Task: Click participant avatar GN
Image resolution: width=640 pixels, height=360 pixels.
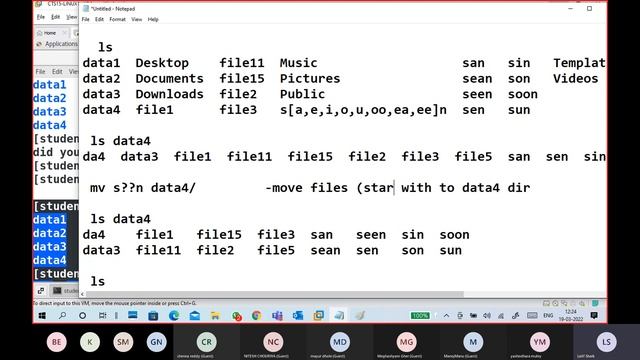Action: pyautogui.click(x=156, y=342)
